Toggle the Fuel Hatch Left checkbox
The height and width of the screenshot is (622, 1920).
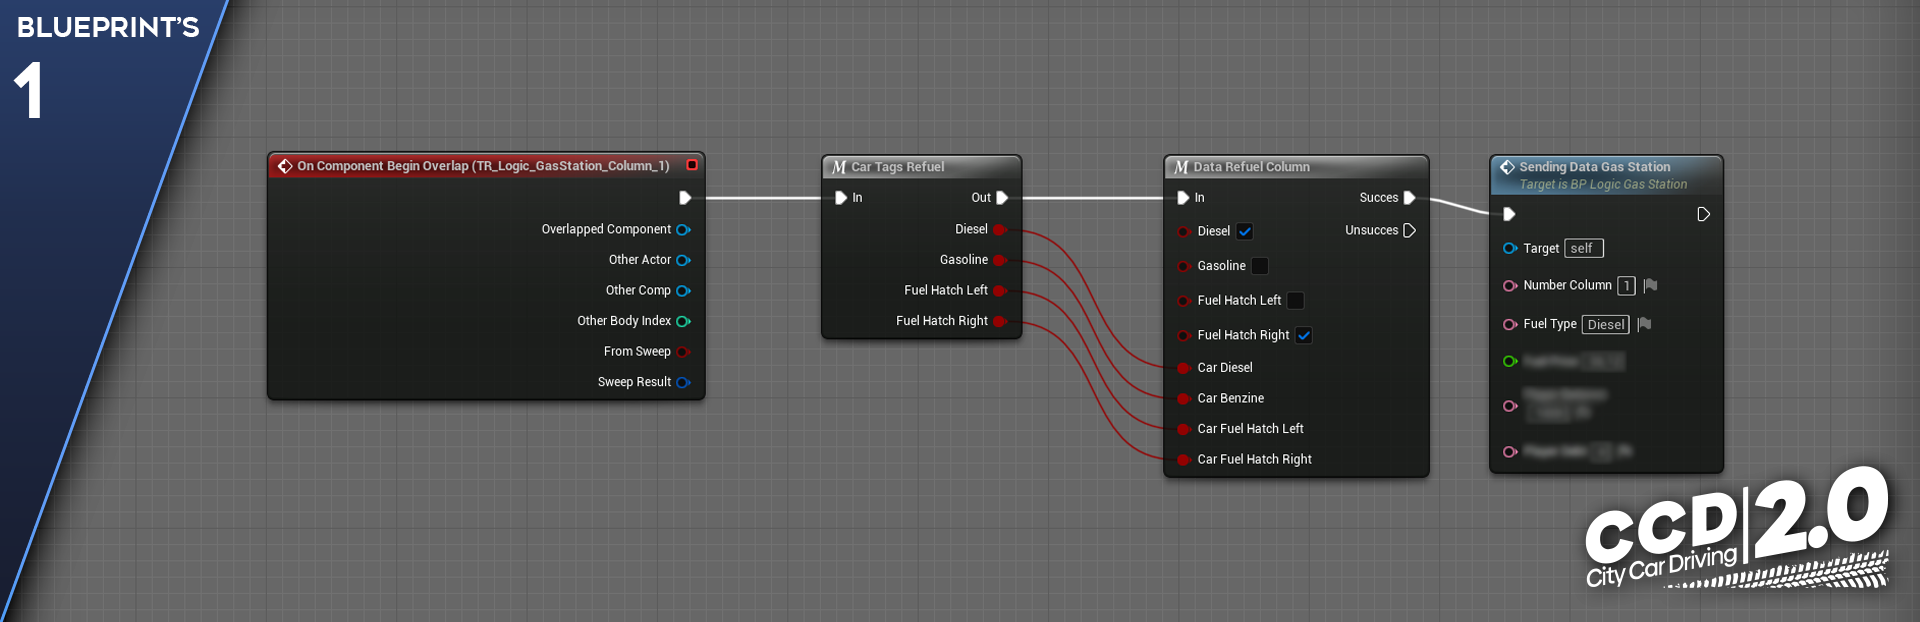click(1295, 300)
